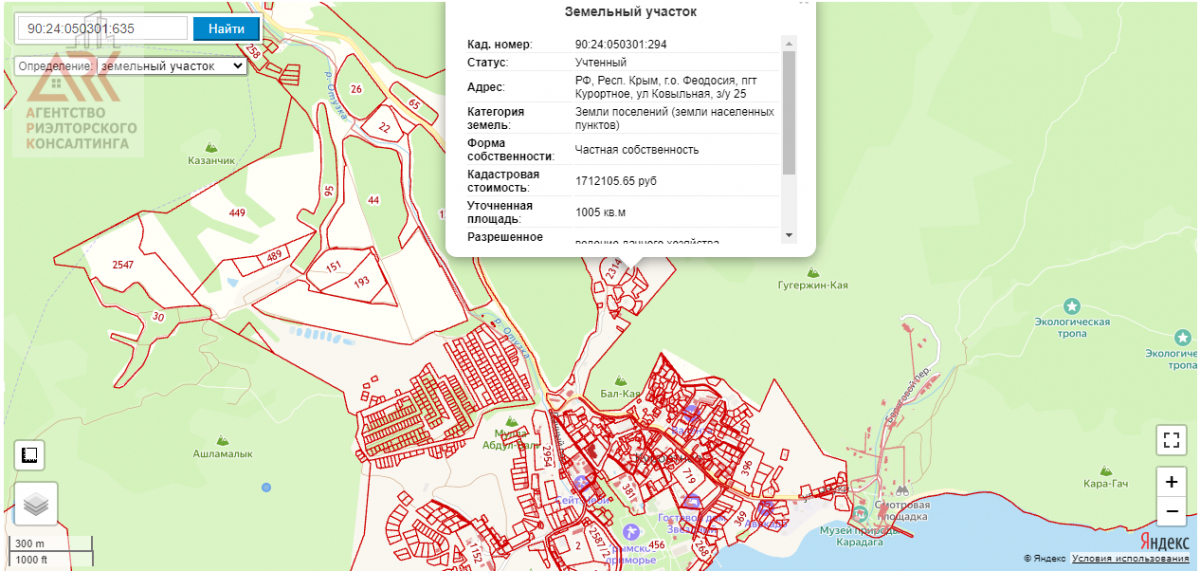Open the map layers switcher
This screenshot has width=1200, height=571.
(x=36, y=504)
